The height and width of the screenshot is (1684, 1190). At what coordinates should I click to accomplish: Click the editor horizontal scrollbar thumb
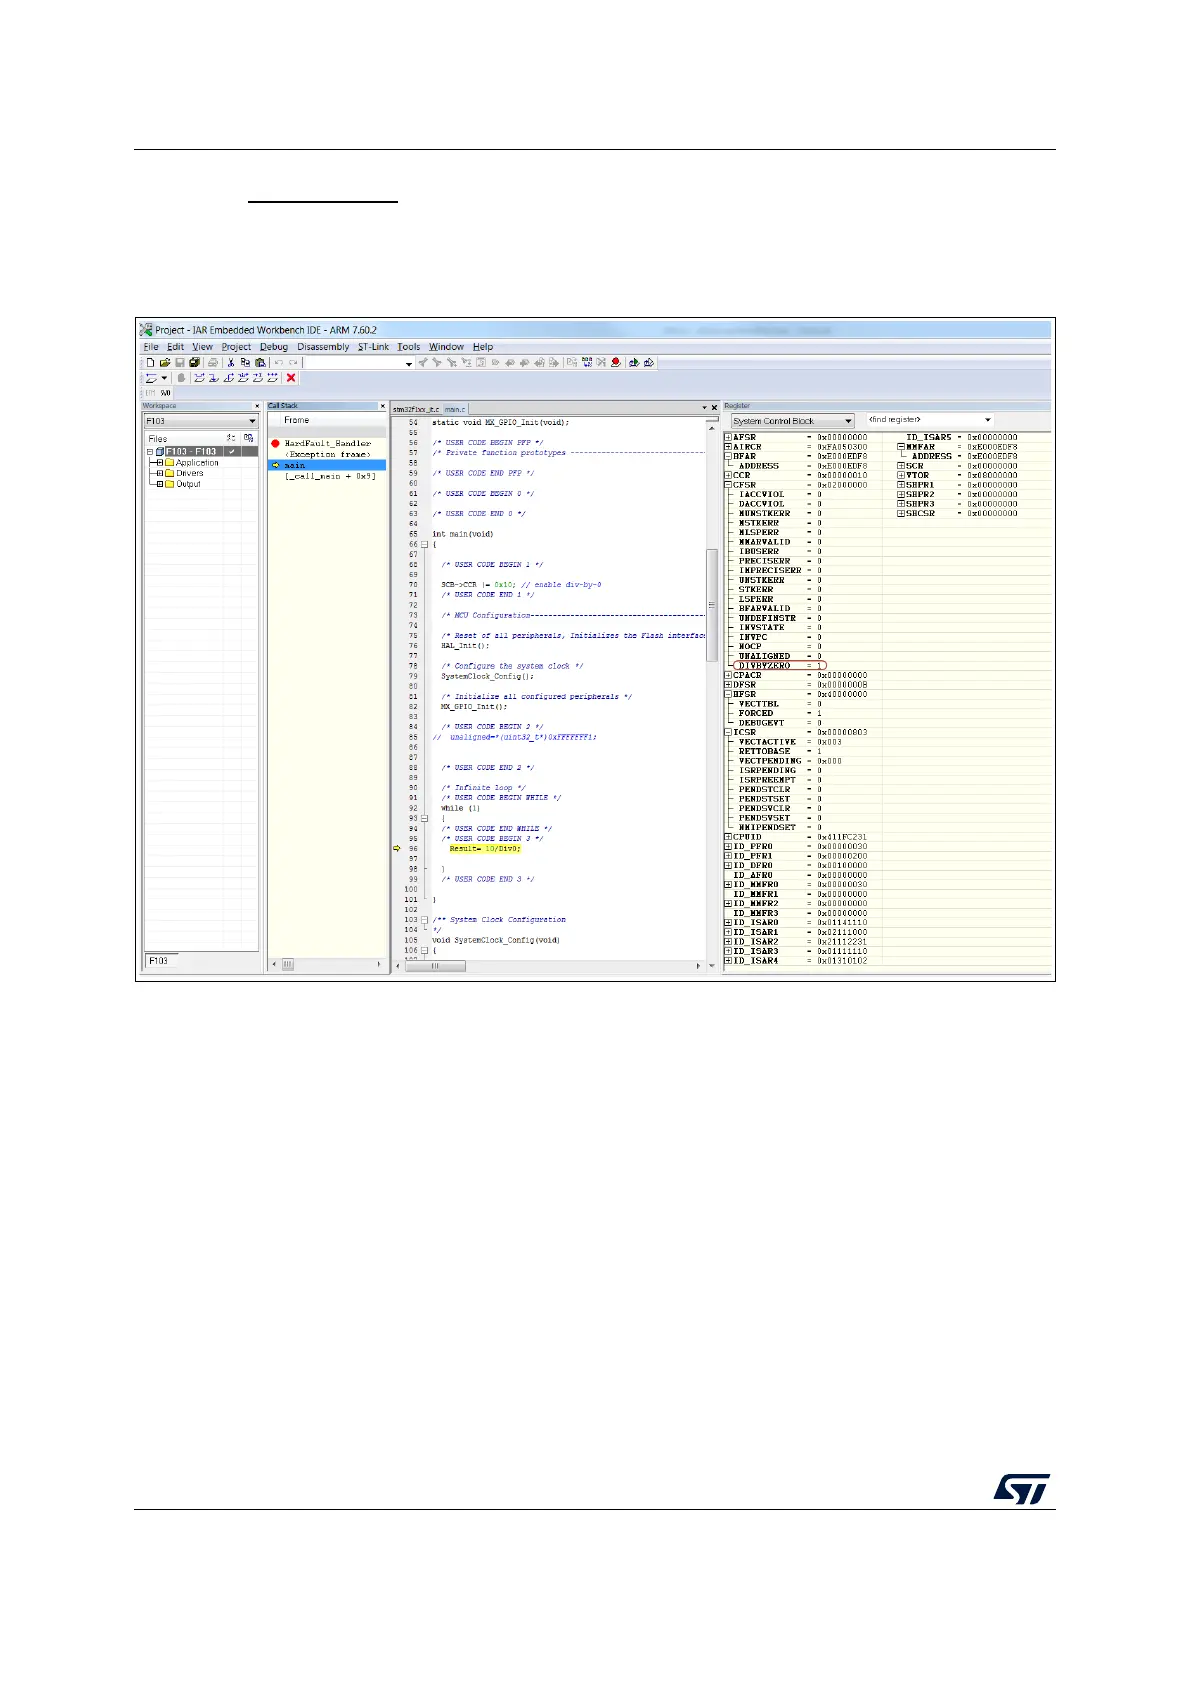(x=435, y=966)
